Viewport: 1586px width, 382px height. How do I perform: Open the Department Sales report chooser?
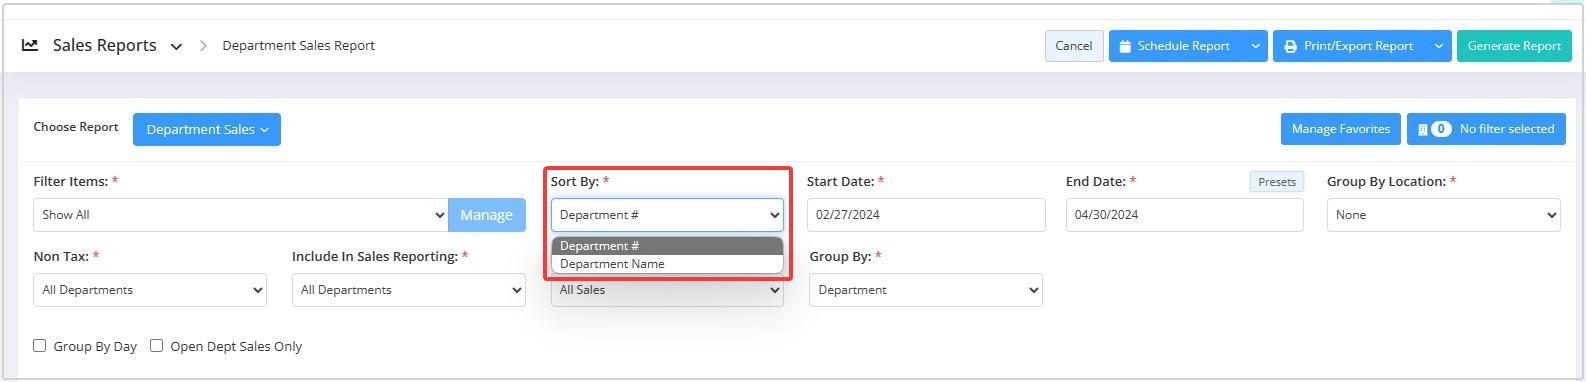point(207,129)
